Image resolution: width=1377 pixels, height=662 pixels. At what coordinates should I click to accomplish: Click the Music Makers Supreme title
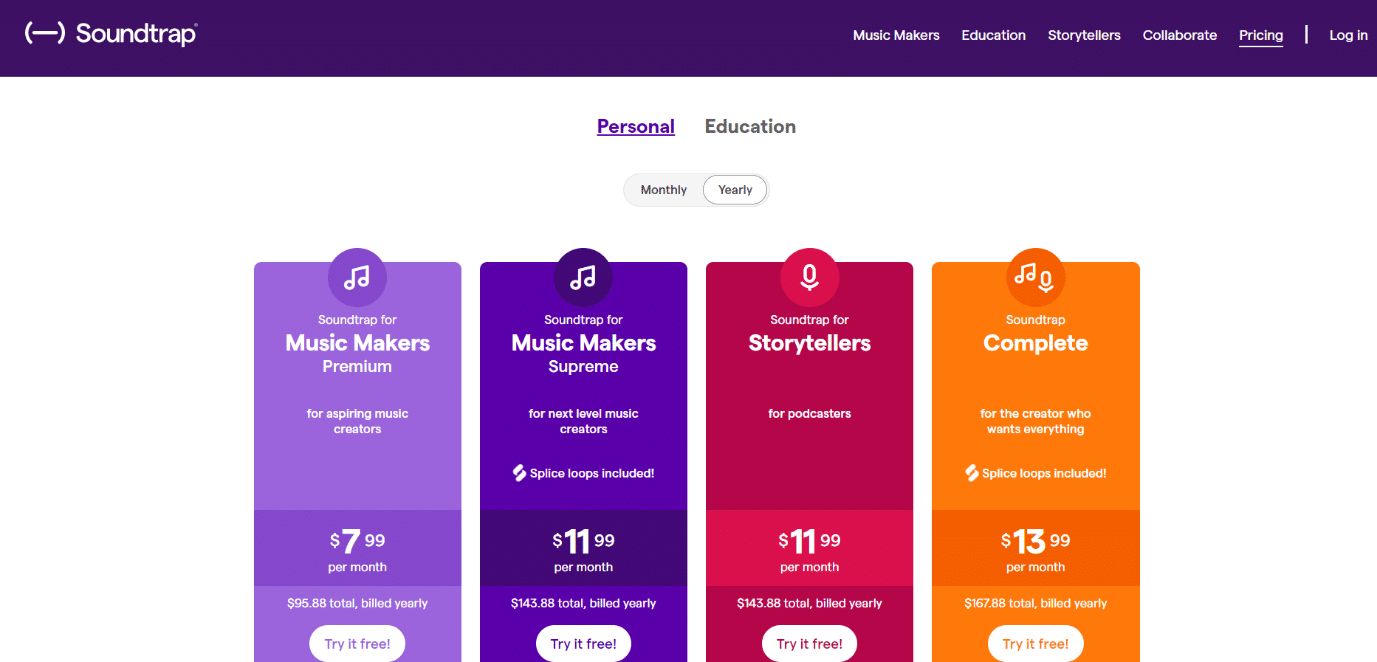[583, 344]
